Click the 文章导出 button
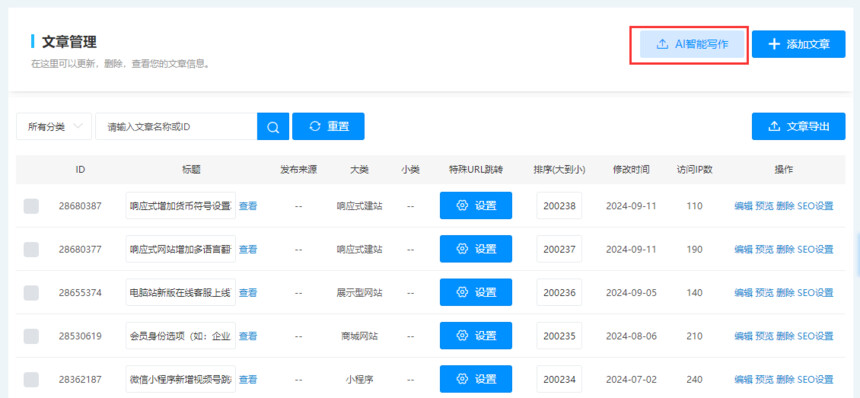 (799, 127)
